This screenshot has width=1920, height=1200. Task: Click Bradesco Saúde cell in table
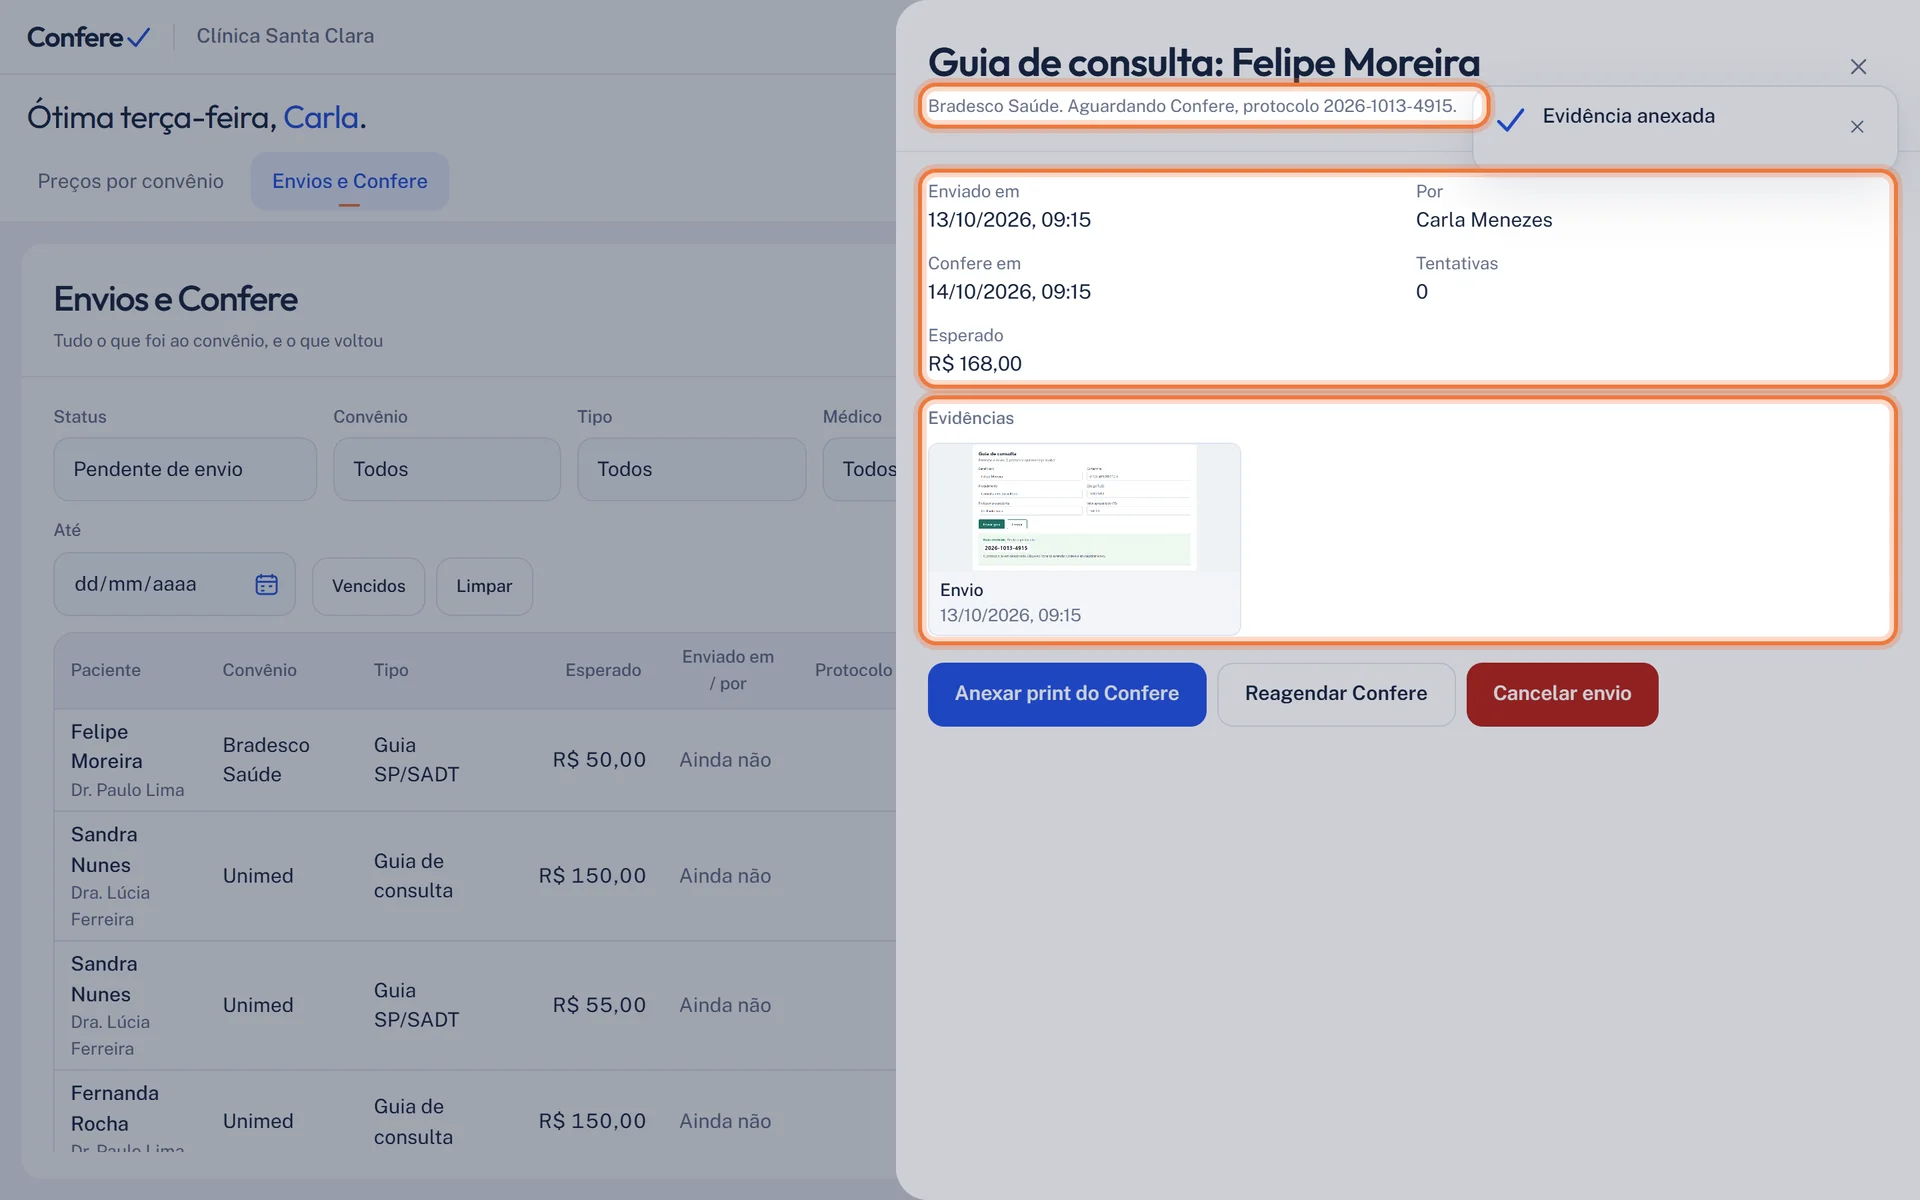(x=266, y=760)
